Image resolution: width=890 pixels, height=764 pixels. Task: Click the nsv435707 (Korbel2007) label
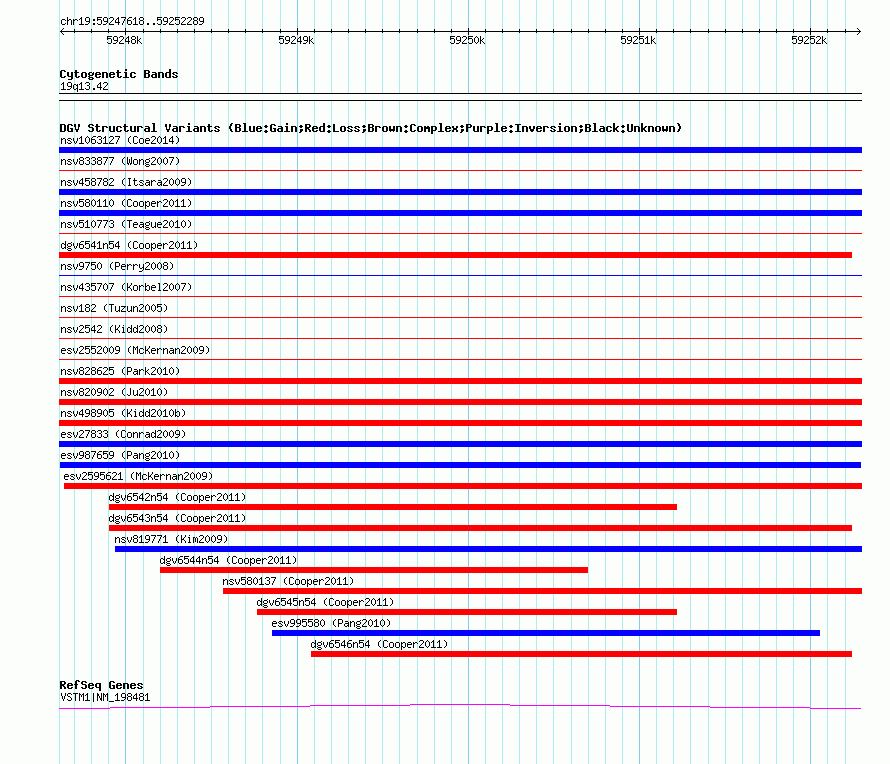click(126, 287)
